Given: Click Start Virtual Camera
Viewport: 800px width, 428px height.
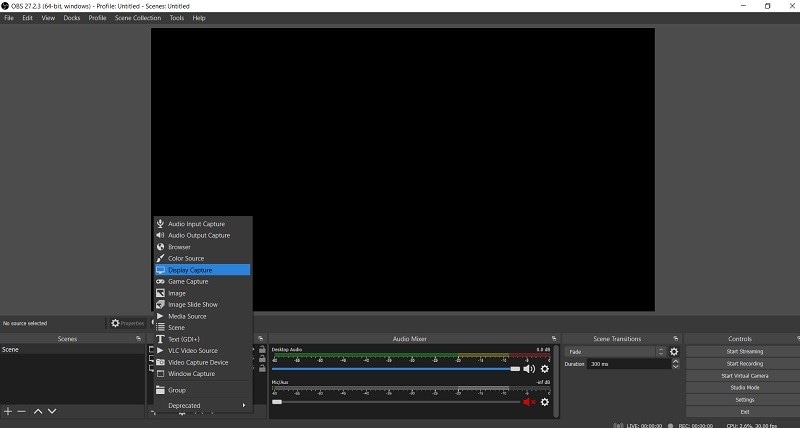Looking at the screenshot, I should [744, 376].
